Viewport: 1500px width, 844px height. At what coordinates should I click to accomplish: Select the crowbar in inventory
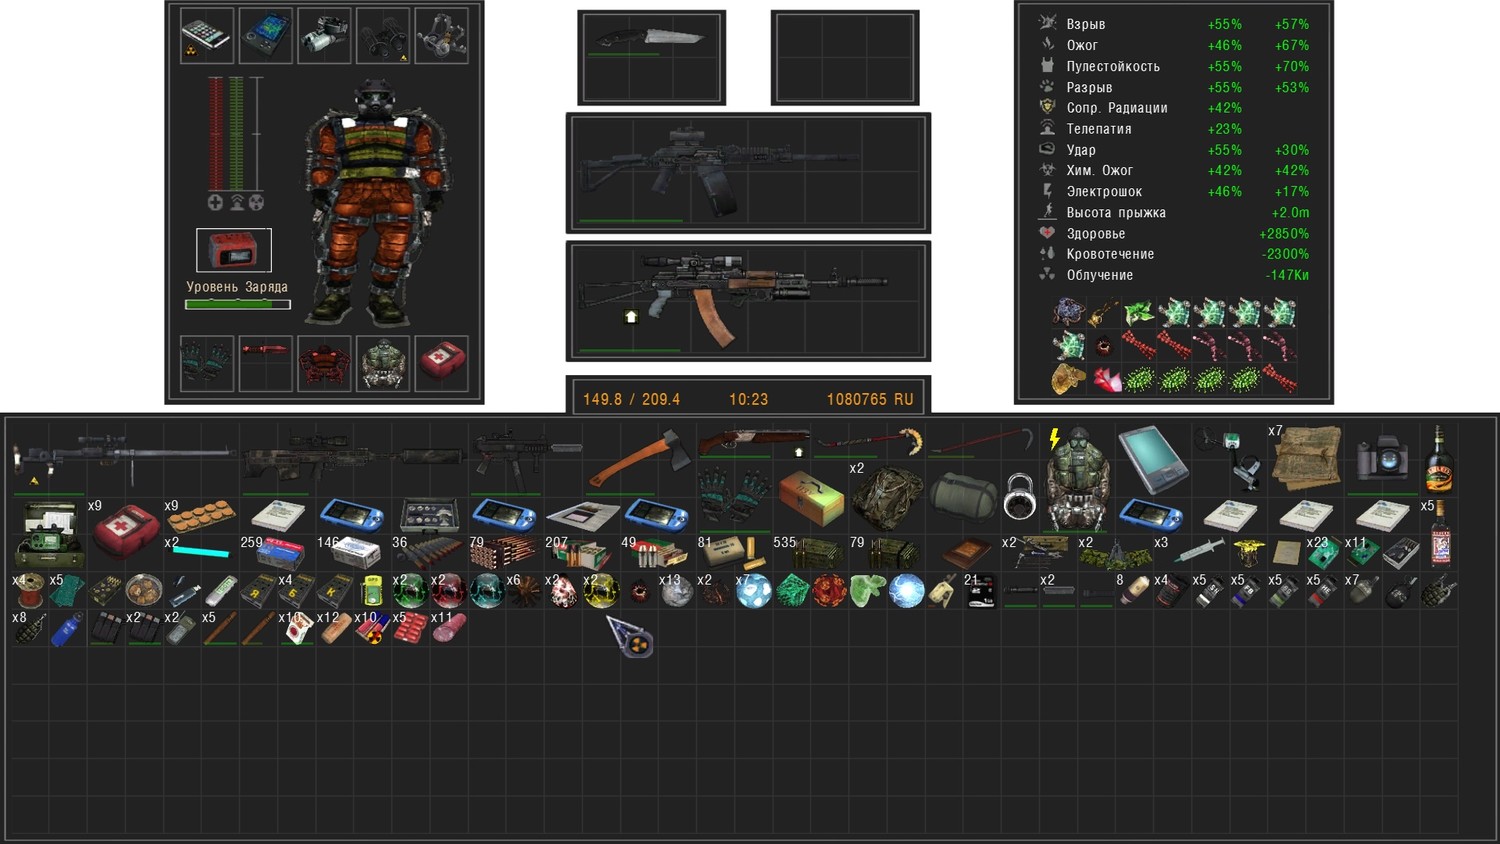tap(980, 440)
